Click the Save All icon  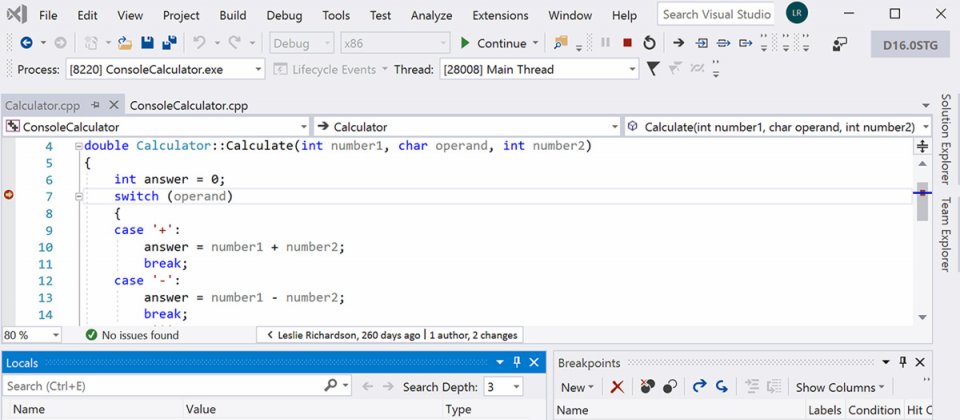pos(169,43)
